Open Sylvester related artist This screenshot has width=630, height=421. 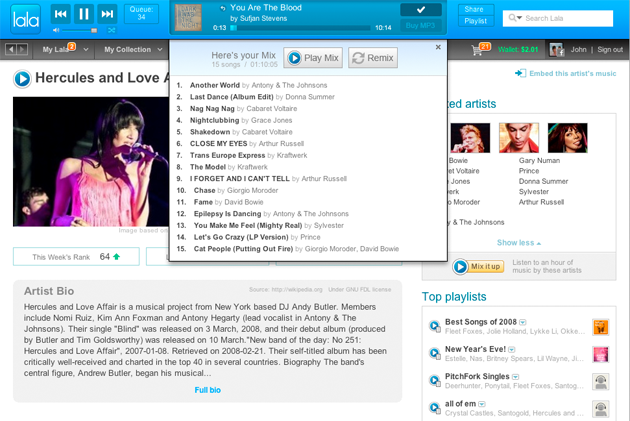tap(534, 192)
